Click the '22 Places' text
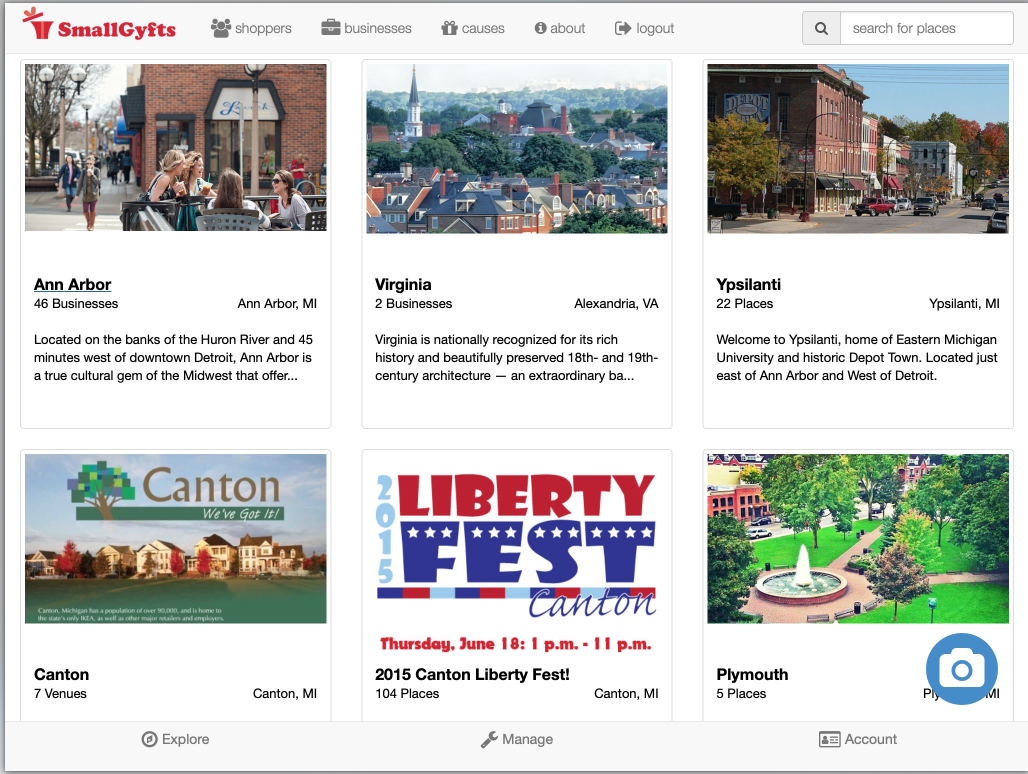Screen dimensions: 1028x774 [745, 303]
